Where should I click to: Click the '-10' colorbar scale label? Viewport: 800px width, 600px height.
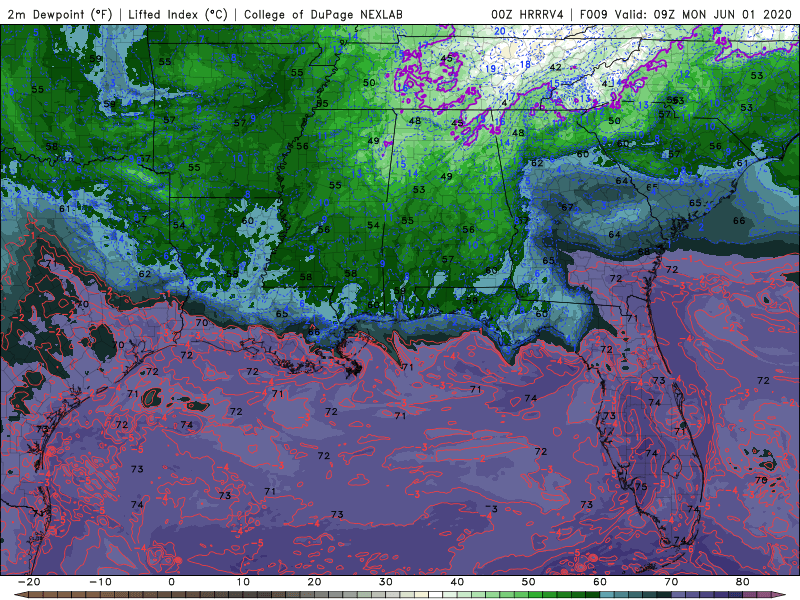tap(100, 582)
